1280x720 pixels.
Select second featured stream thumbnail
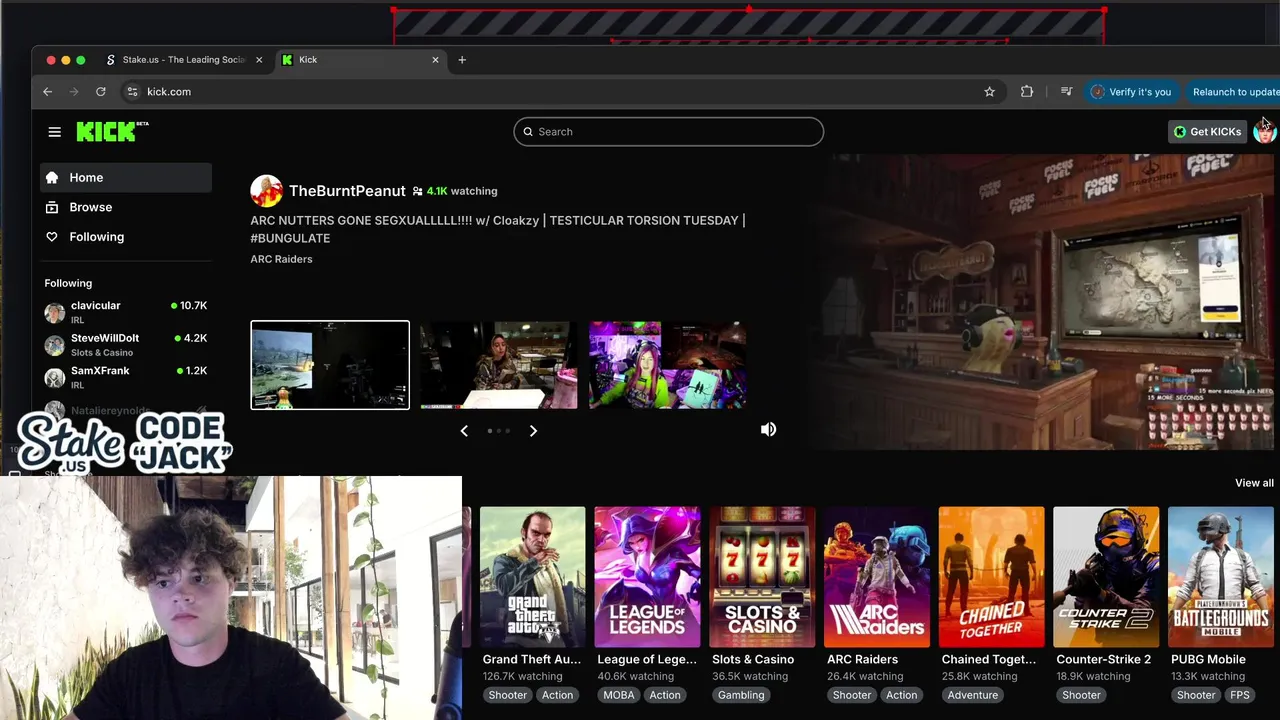pyautogui.click(x=499, y=365)
